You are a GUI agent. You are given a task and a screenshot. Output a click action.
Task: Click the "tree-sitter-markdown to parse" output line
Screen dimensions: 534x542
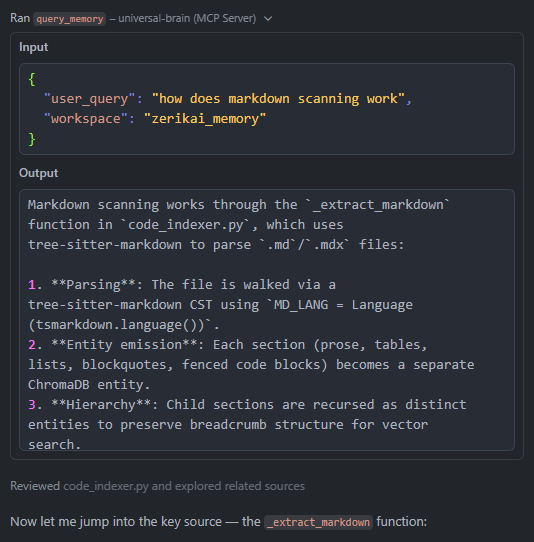coord(216,245)
